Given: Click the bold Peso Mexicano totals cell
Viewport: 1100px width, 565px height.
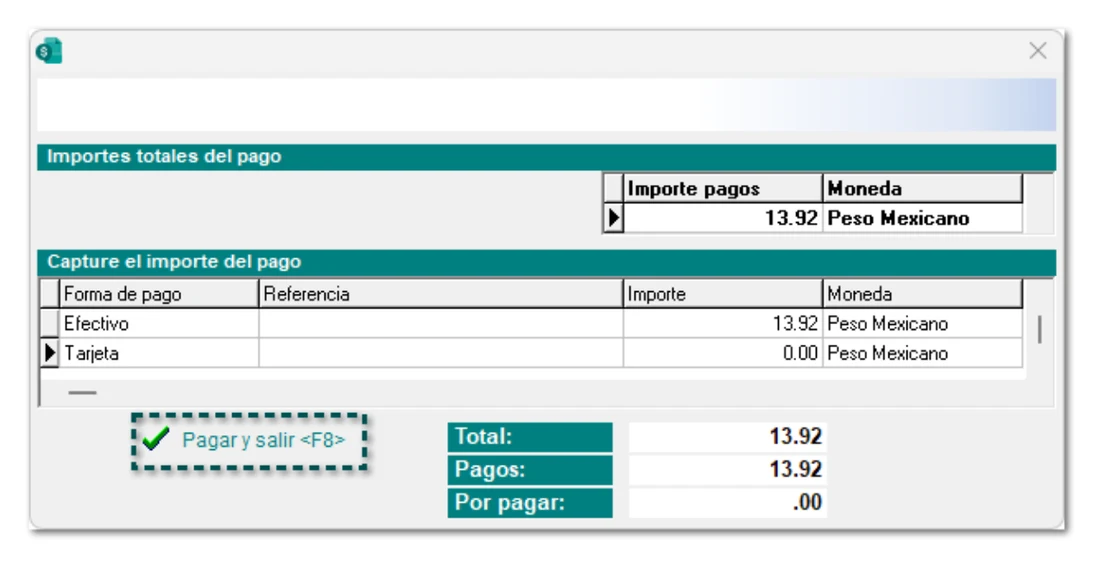Looking at the screenshot, I should (923, 218).
